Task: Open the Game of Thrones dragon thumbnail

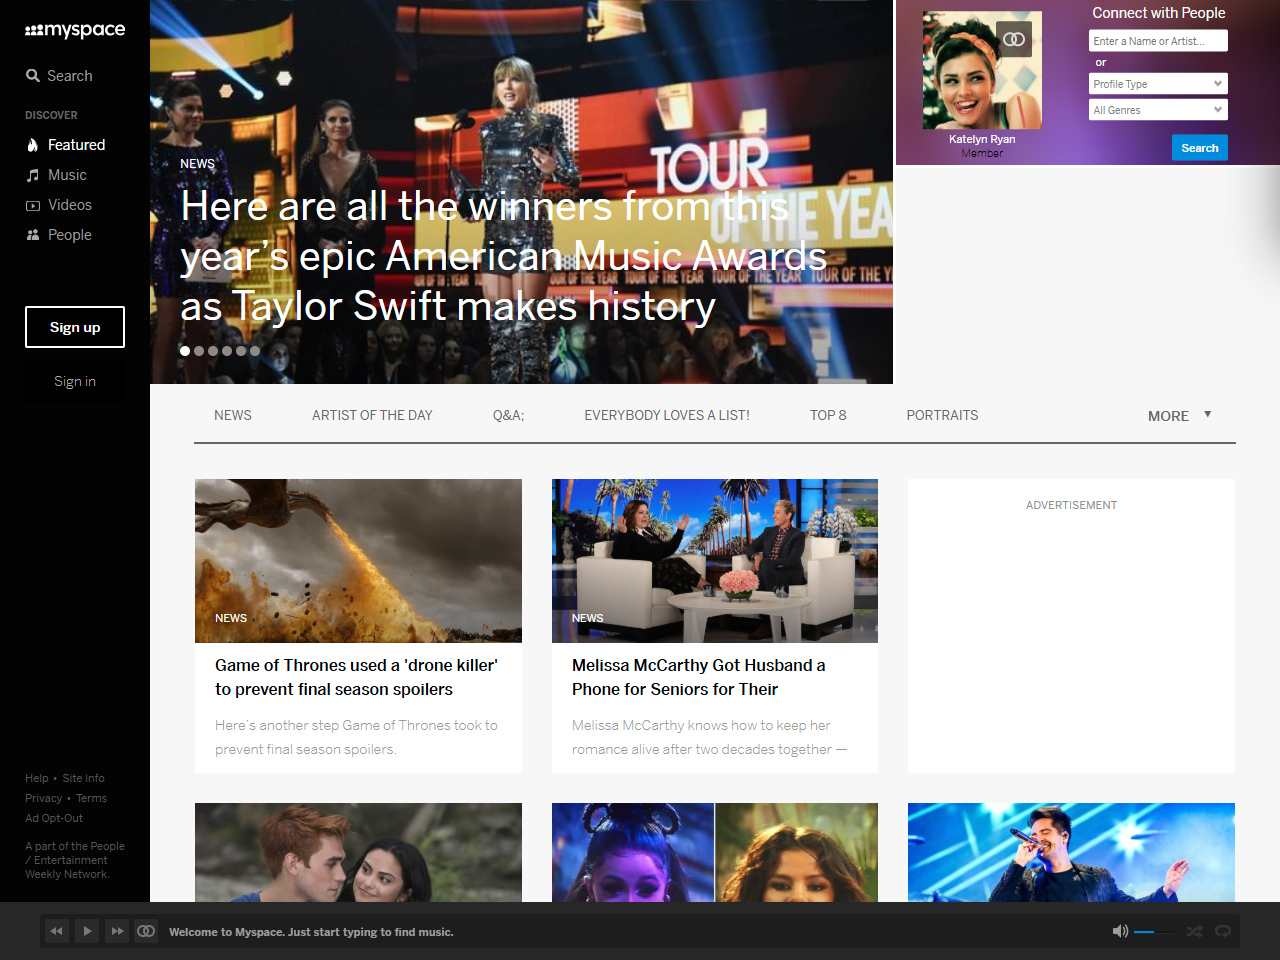Action: coord(358,561)
